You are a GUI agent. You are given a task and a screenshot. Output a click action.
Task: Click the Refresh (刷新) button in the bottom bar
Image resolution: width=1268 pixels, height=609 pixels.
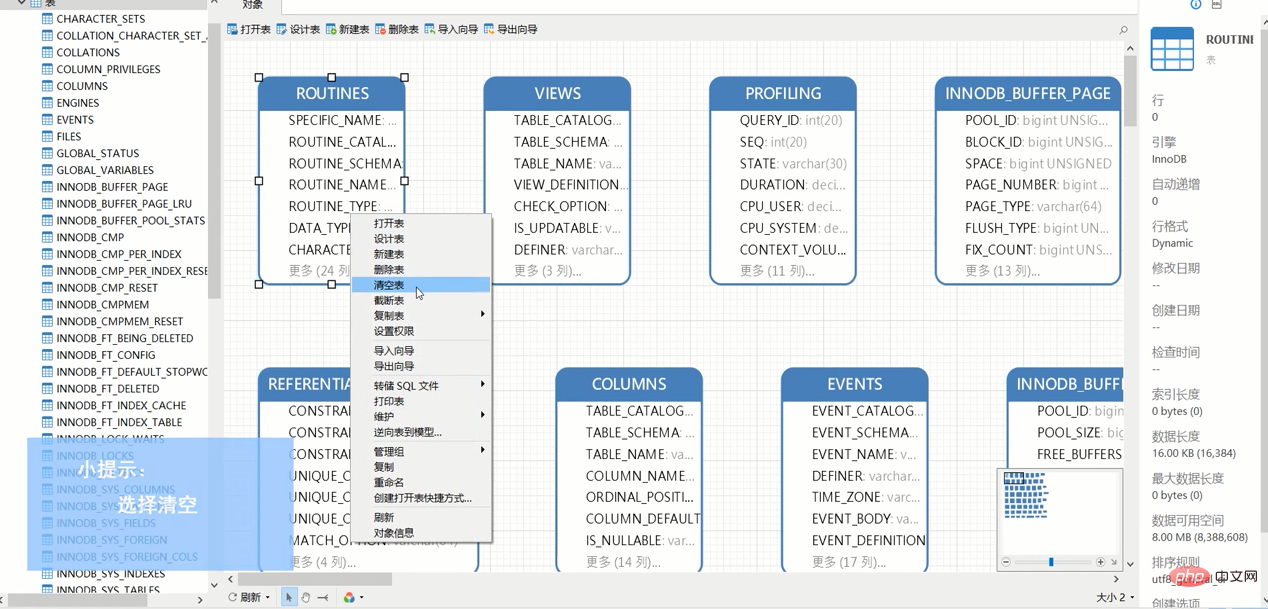(245, 597)
